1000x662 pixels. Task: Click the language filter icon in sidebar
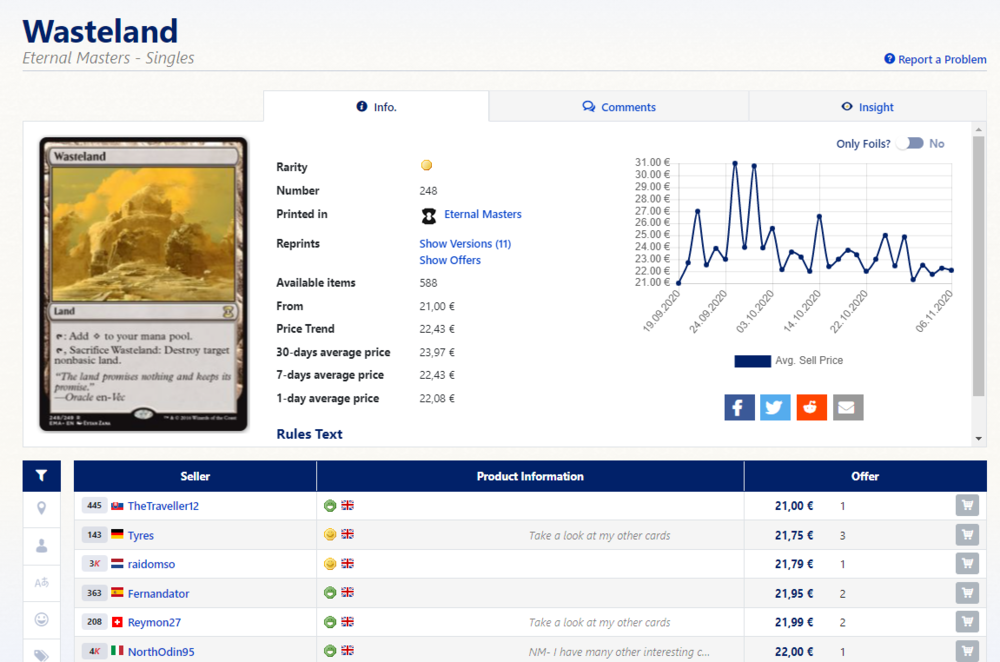41,583
